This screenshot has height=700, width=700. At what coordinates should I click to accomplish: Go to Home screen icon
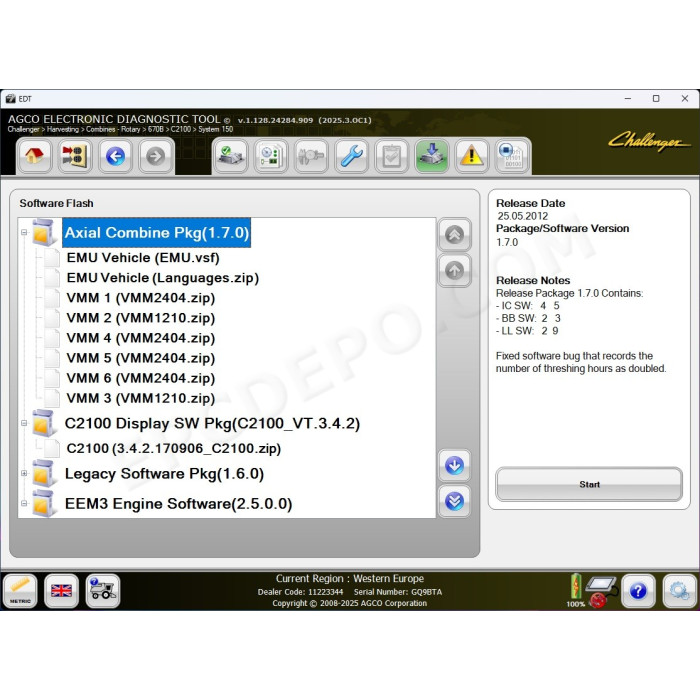click(34, 156)
